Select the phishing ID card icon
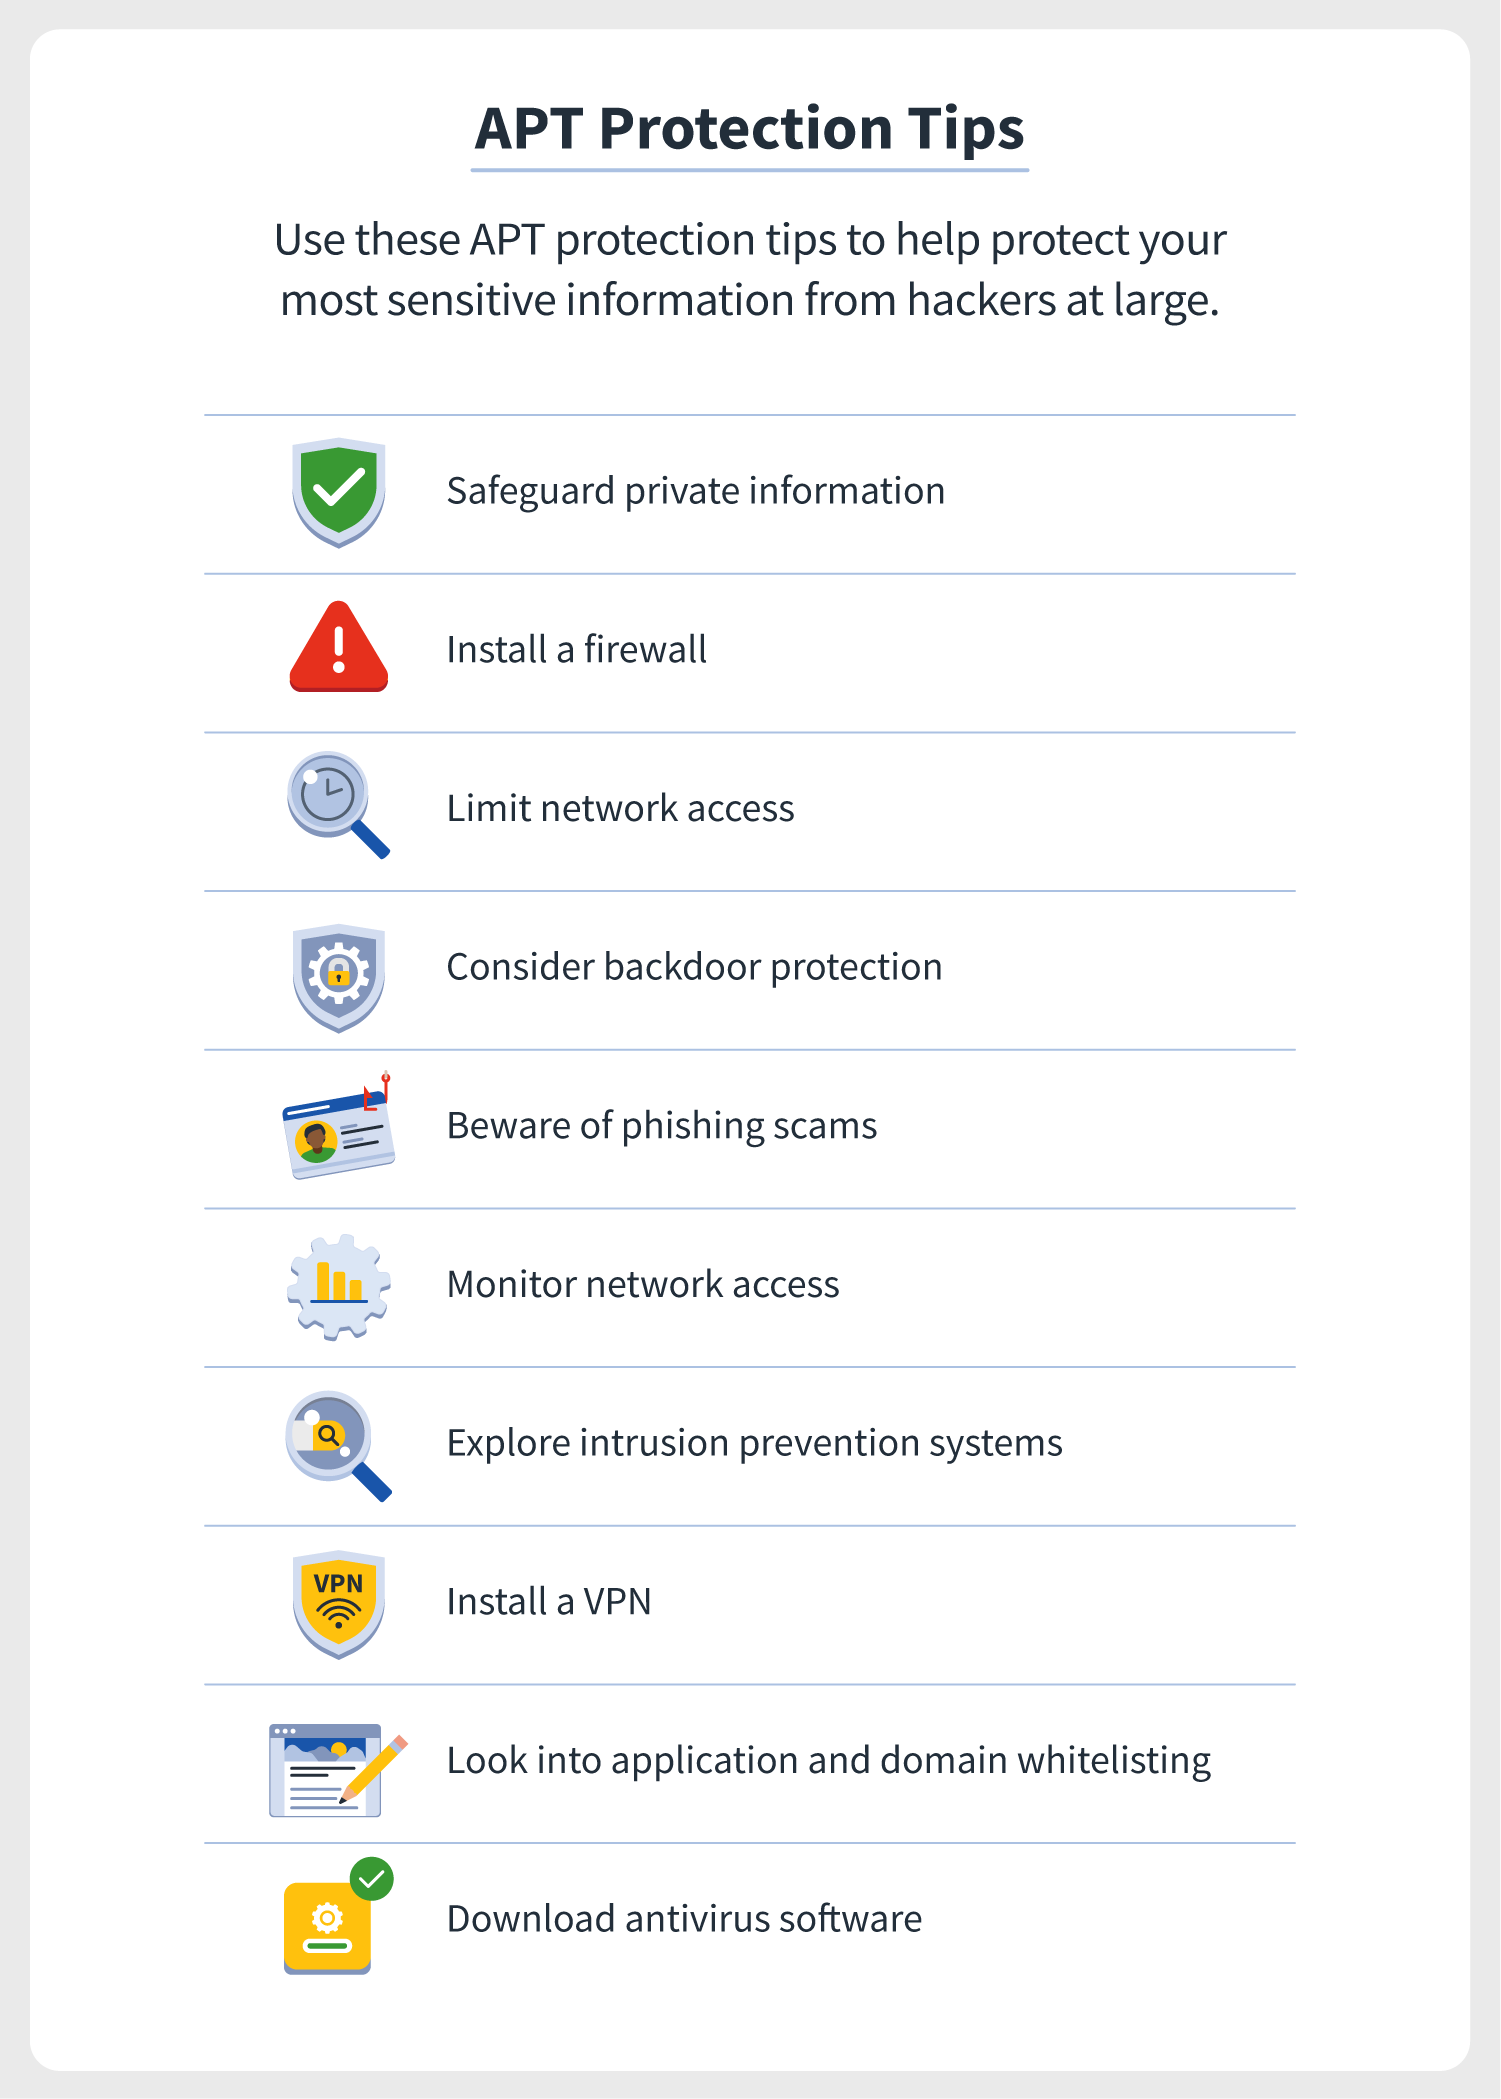The height and width of the screenshot is (2099, 1501). [x=339, y=1126]
